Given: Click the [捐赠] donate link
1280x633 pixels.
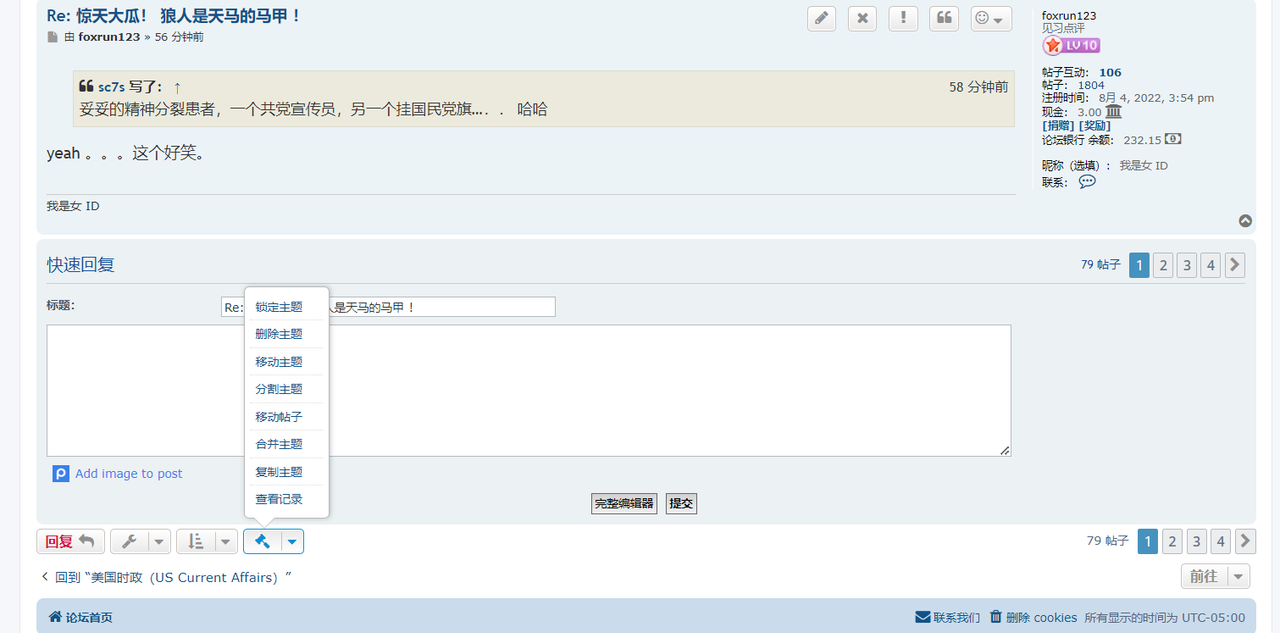Looking at the screenshot, I should (1058, 126).
